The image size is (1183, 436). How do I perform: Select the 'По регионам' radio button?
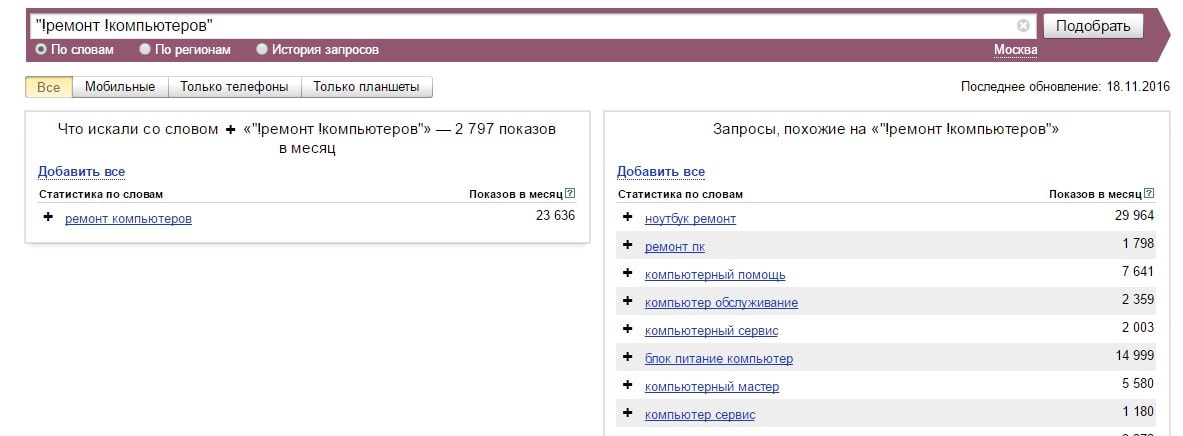coord(145,50)
